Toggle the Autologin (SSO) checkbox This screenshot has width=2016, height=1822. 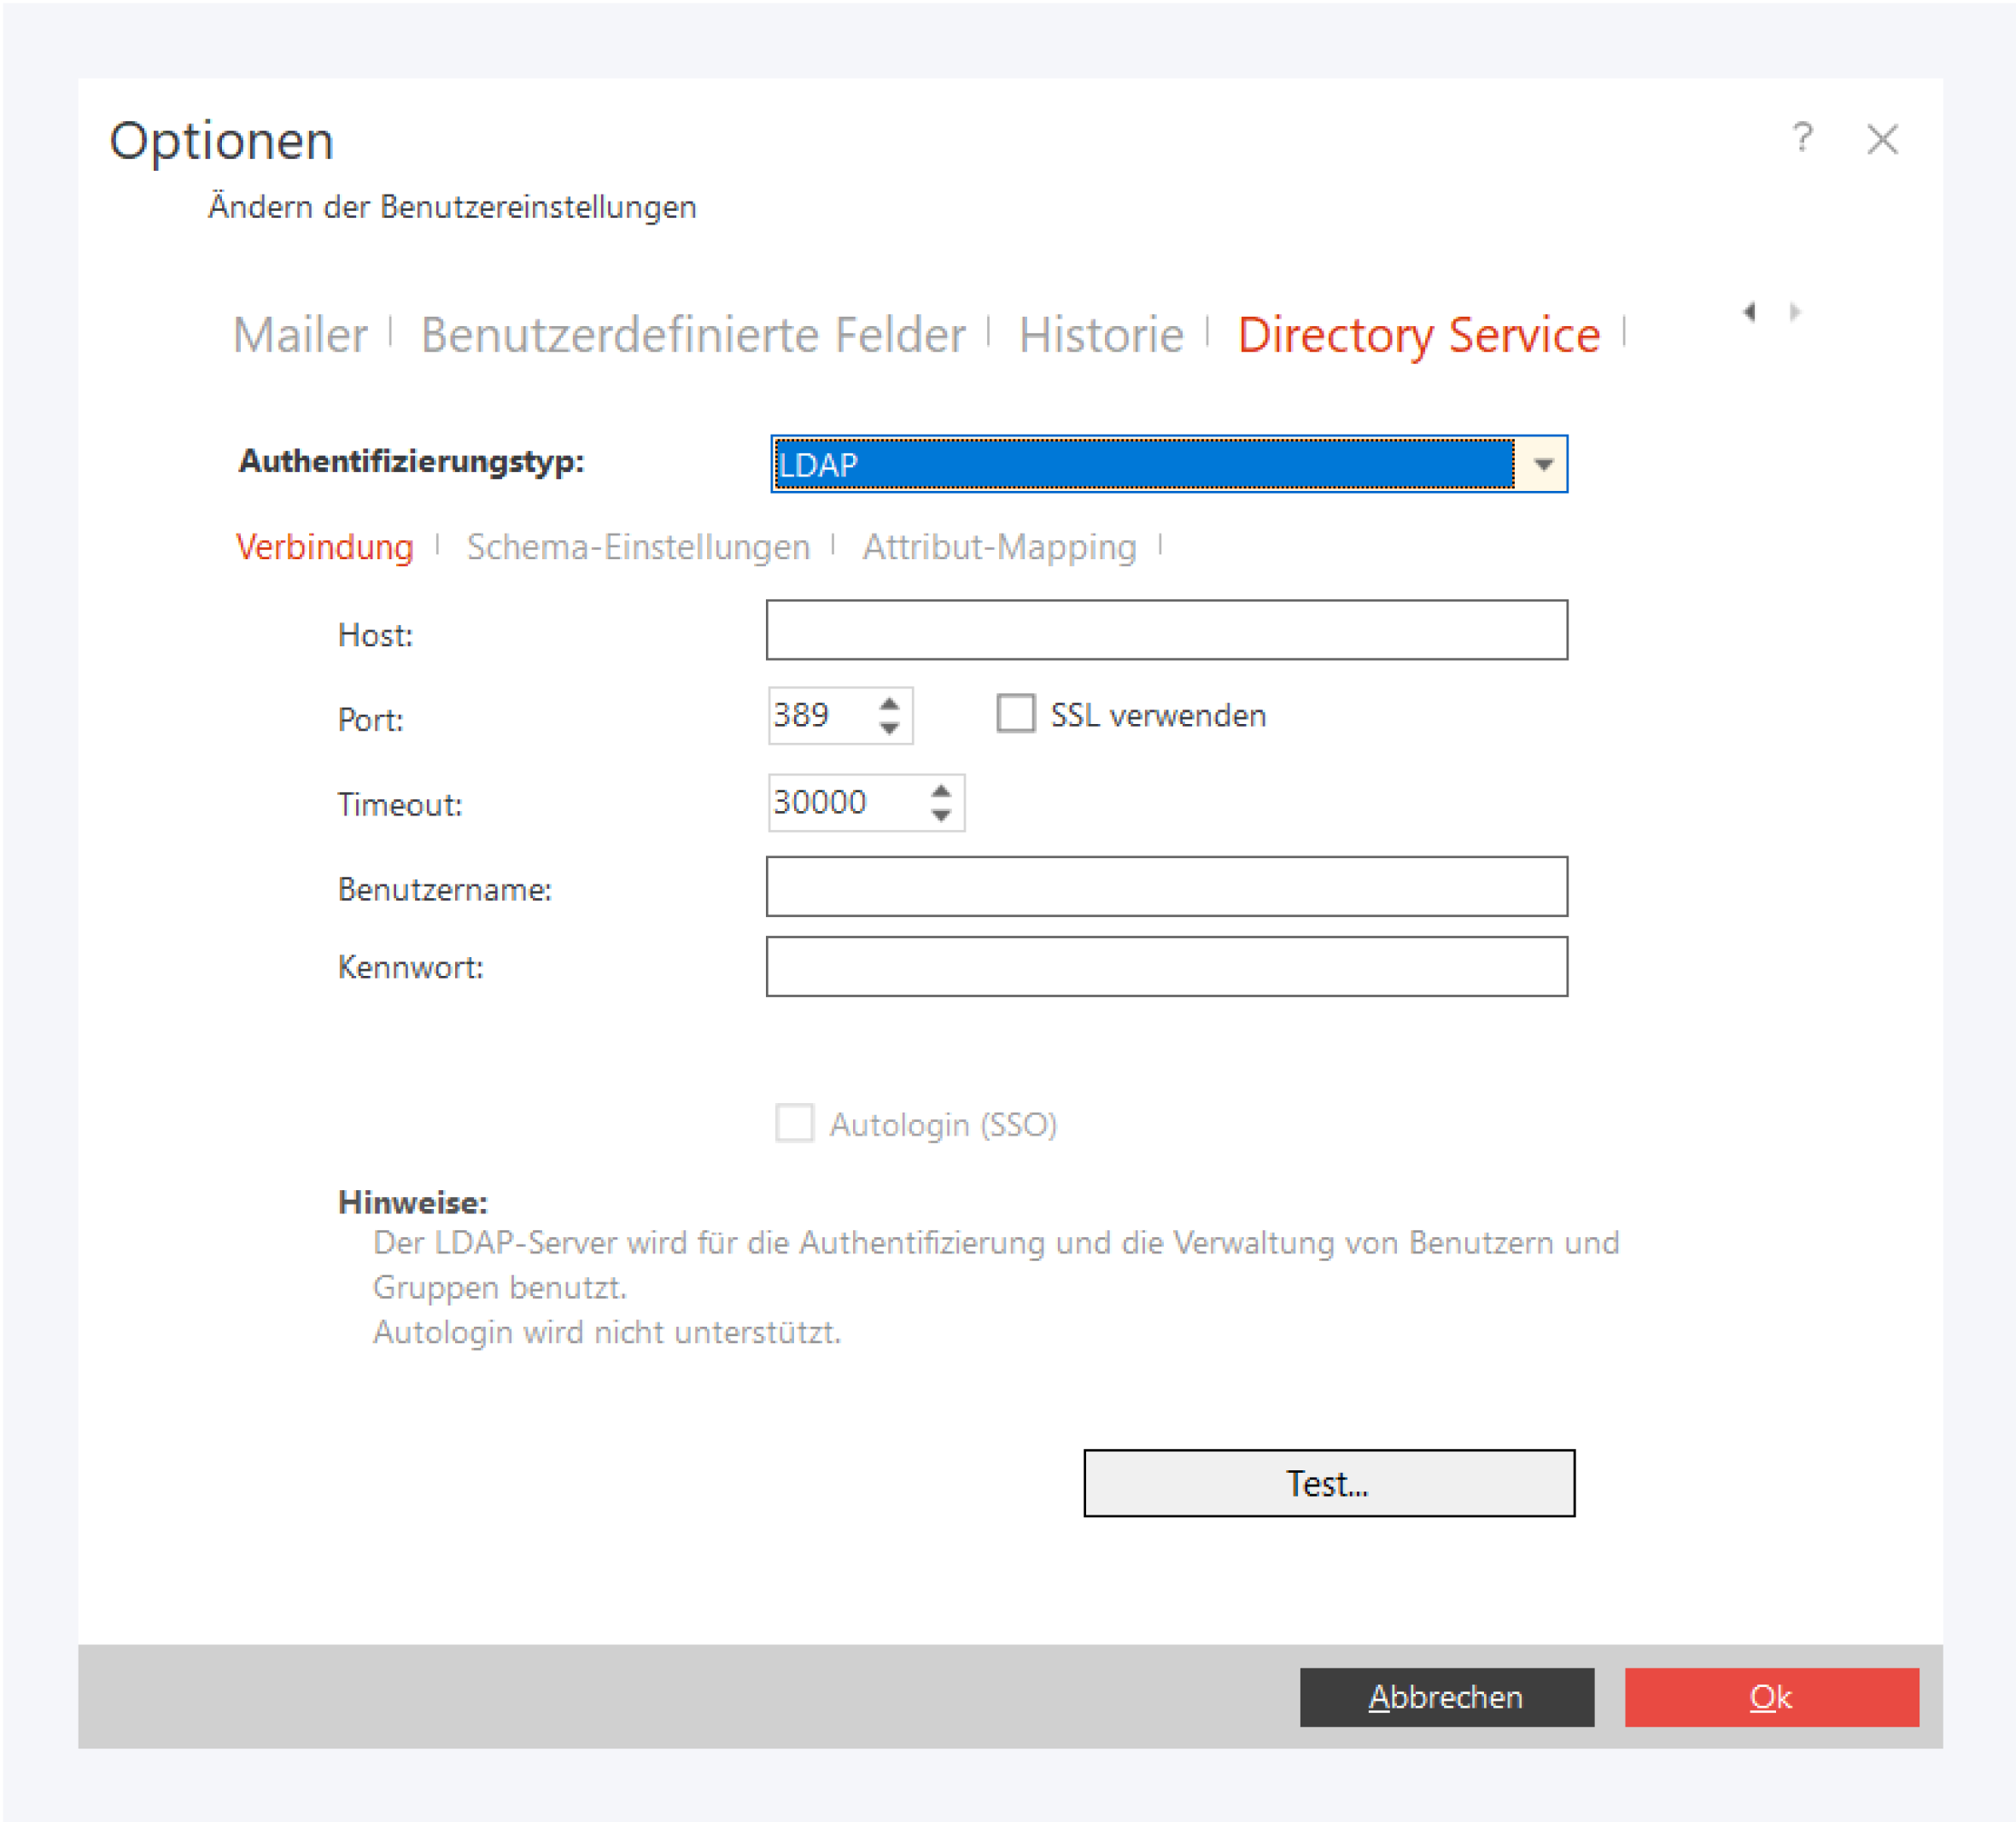click(794, 1123)
